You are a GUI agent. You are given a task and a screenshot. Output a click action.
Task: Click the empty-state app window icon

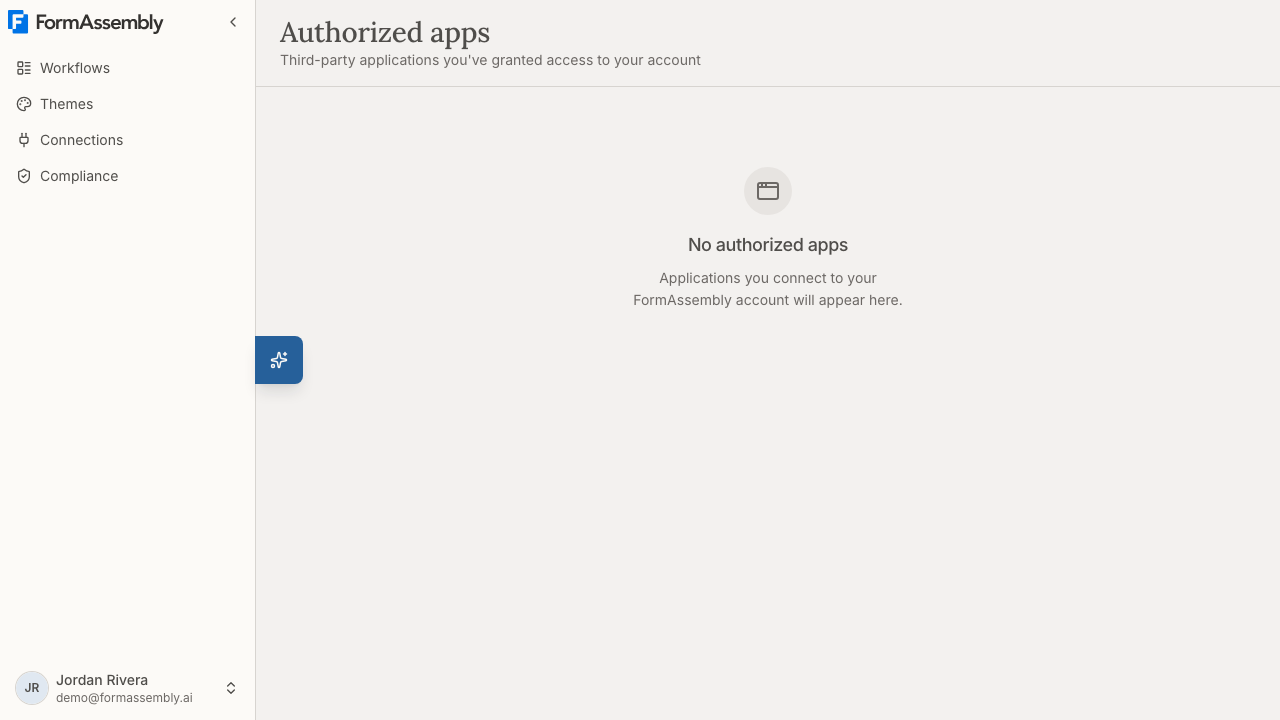coord(768,191)
